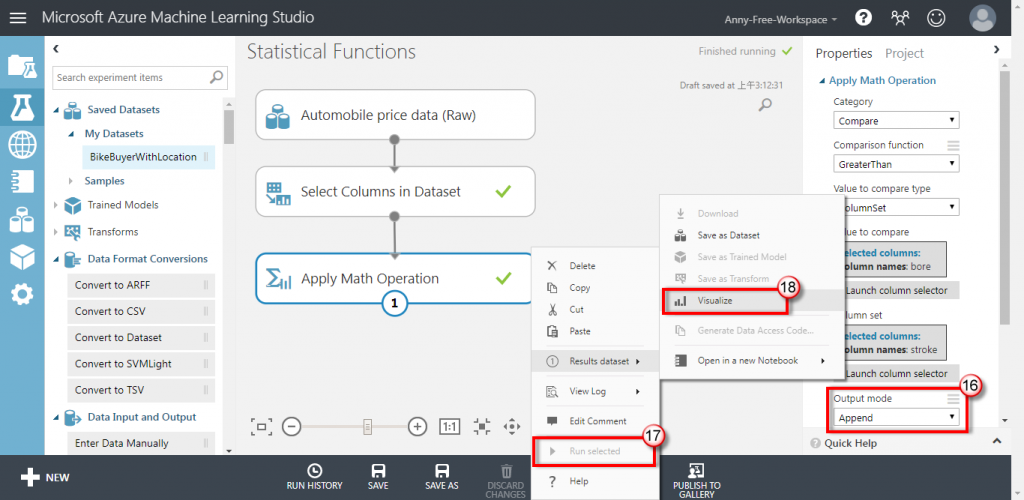This screenshot has width=1024, height=500.
Task: Collapse the My Datasets tree node
Action: click(71, 134)
